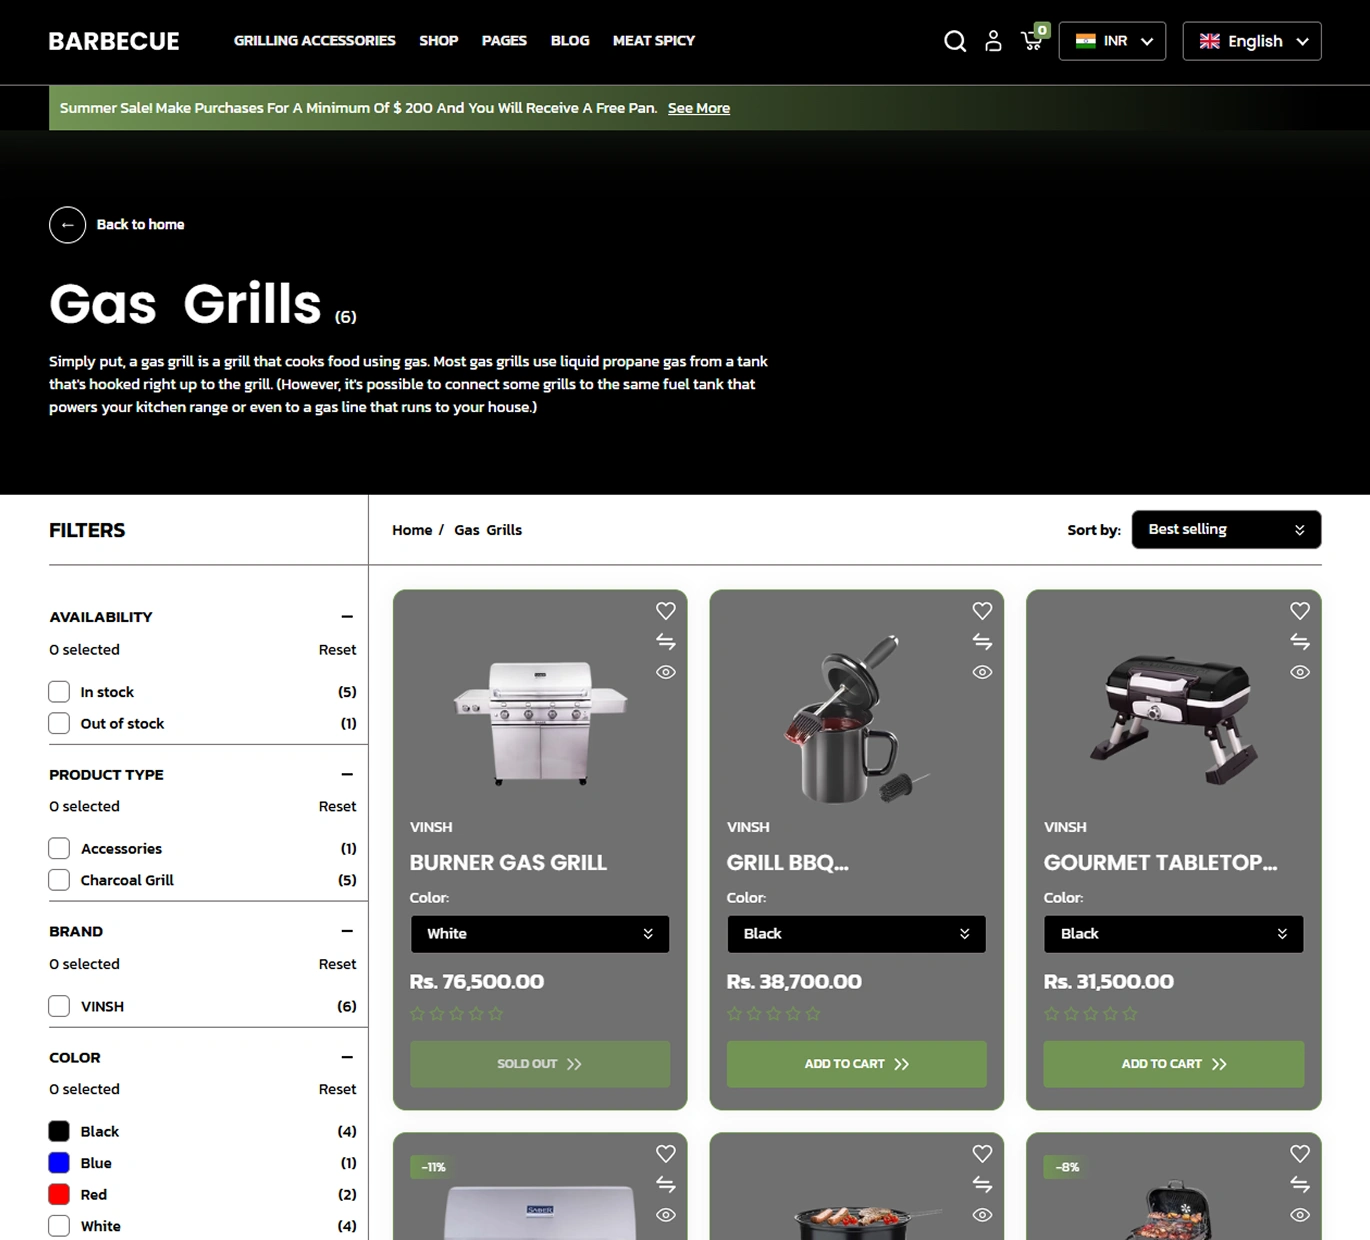Check the In stock filter
Image resolution: width=1370 pixels, height=1240 pixels.
pyautogui.click(x=59, y=692)
